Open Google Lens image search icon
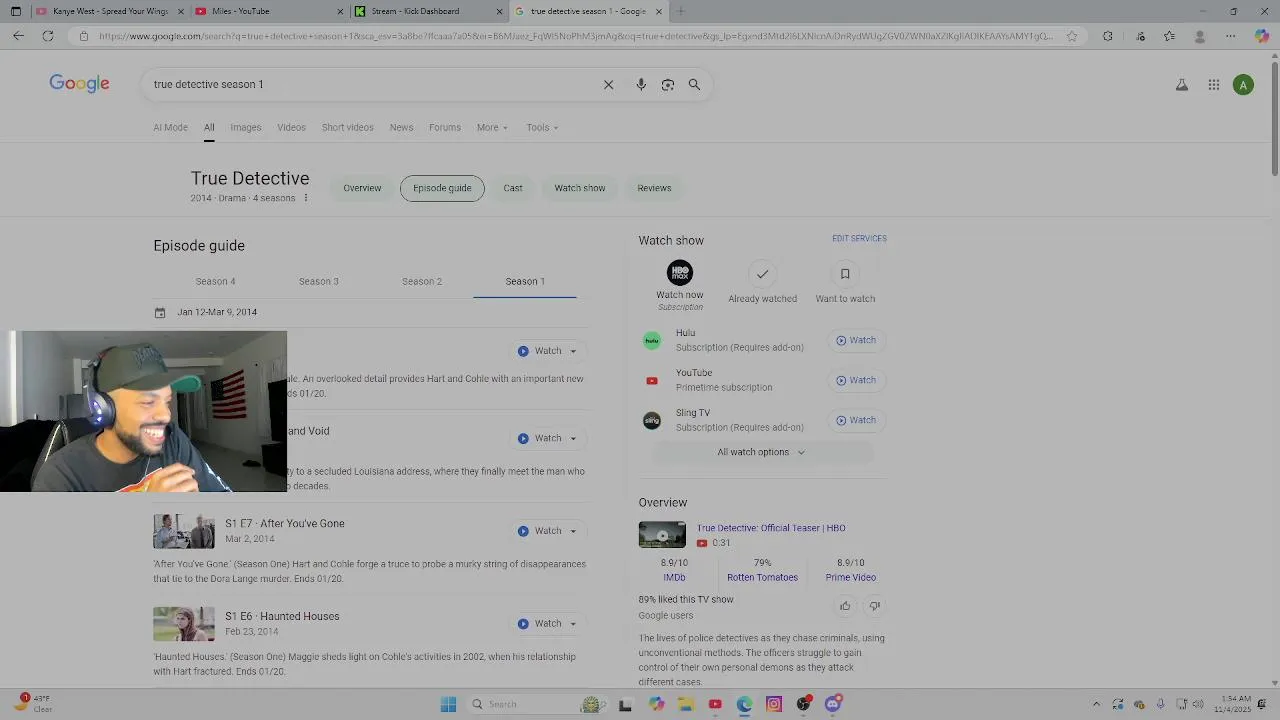This screenshot has height=720, width=1280. pyautogui.click(x=668, y=85)
